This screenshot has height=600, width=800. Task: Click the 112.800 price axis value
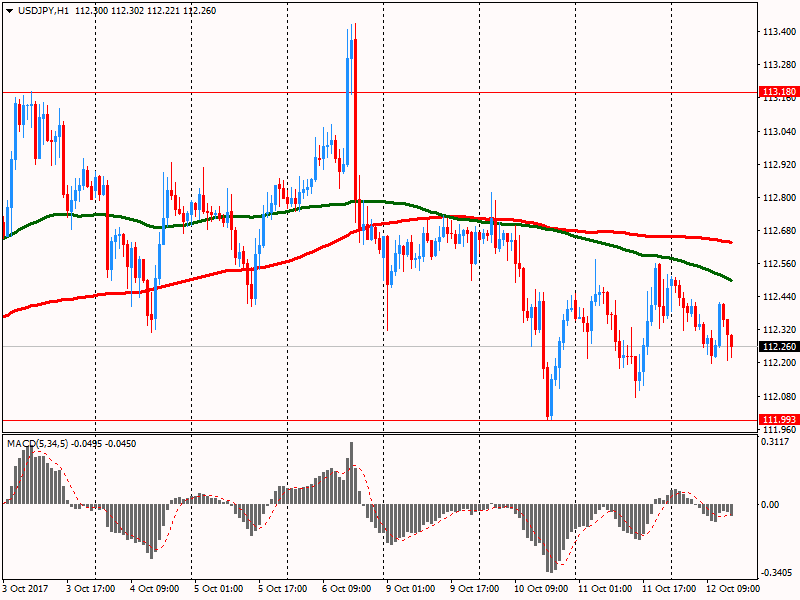[779, 197]
